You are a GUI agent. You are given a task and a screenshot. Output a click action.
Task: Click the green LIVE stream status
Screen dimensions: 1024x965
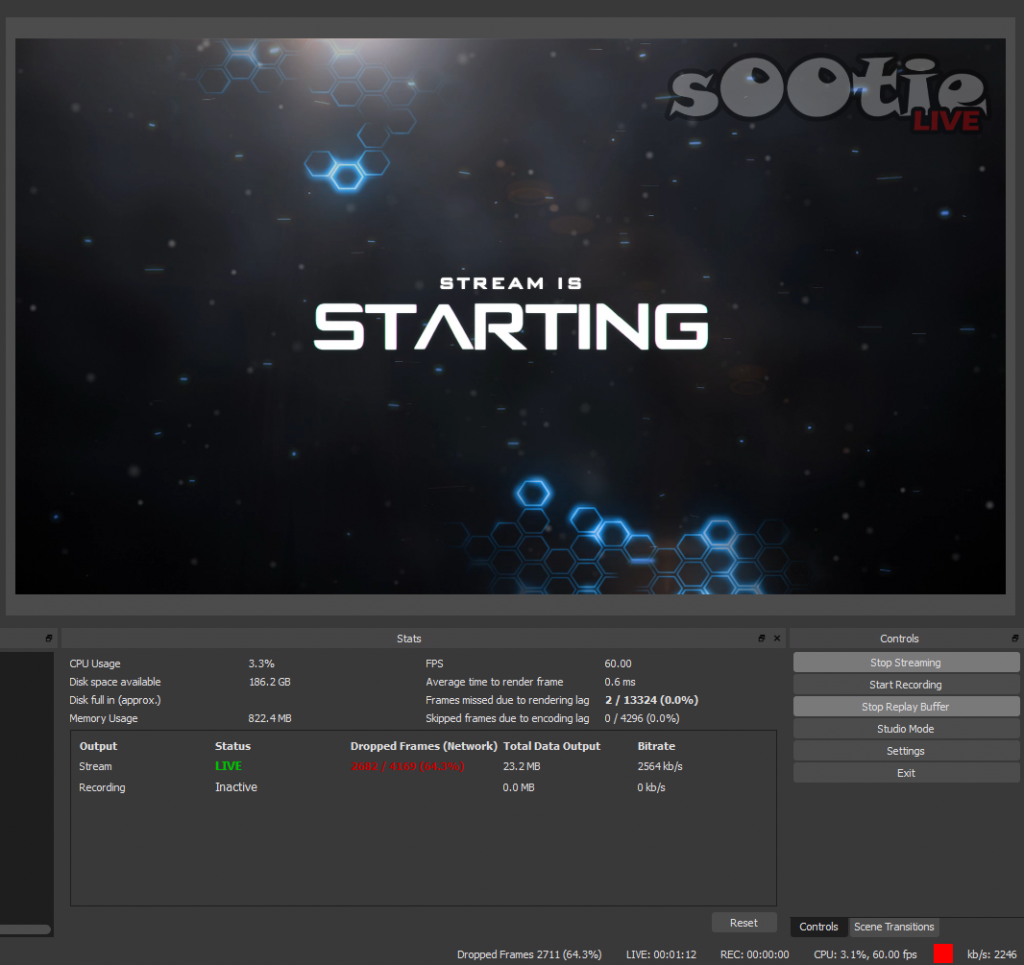pyautogui.click(x=228, y=766)
